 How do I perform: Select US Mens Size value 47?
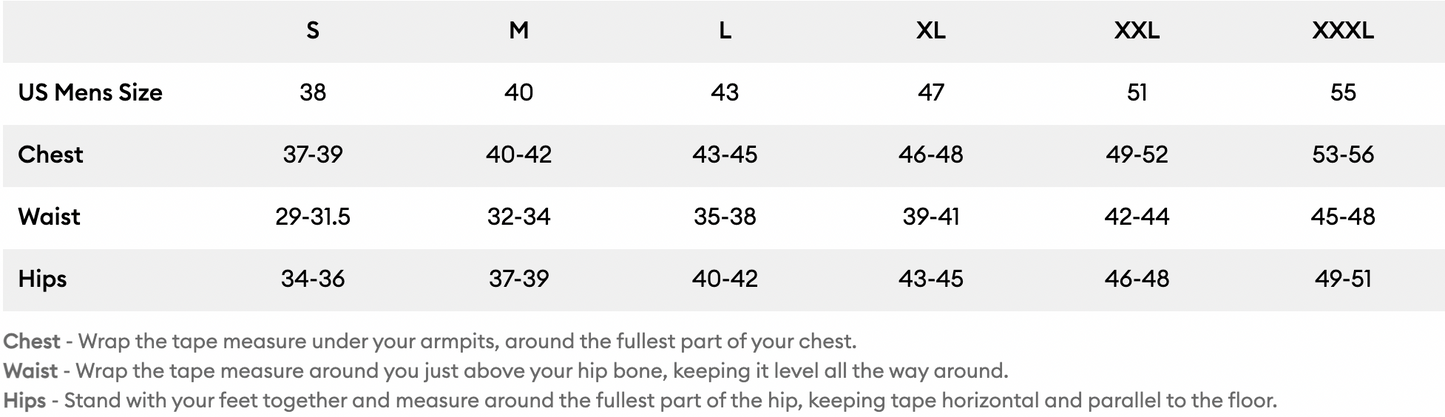pos(930,93)
